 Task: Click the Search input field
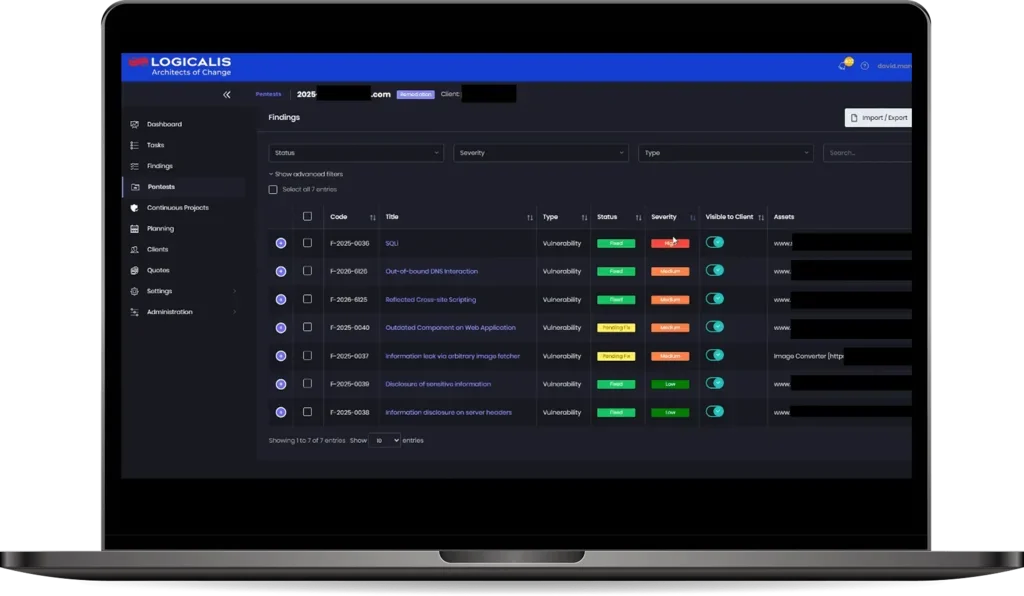pos(867,153)
